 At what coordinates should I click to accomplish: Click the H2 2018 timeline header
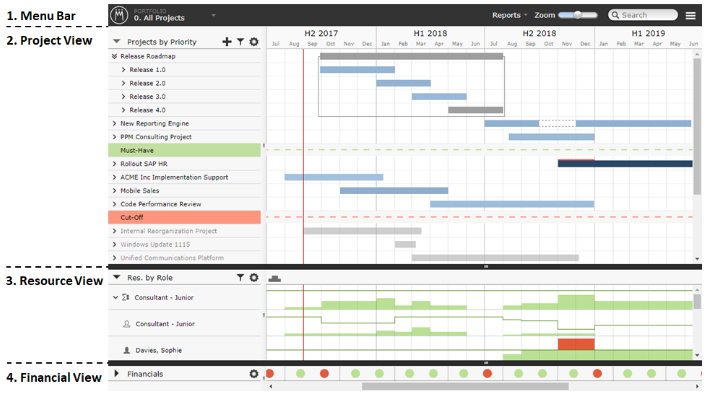[539, 33]
